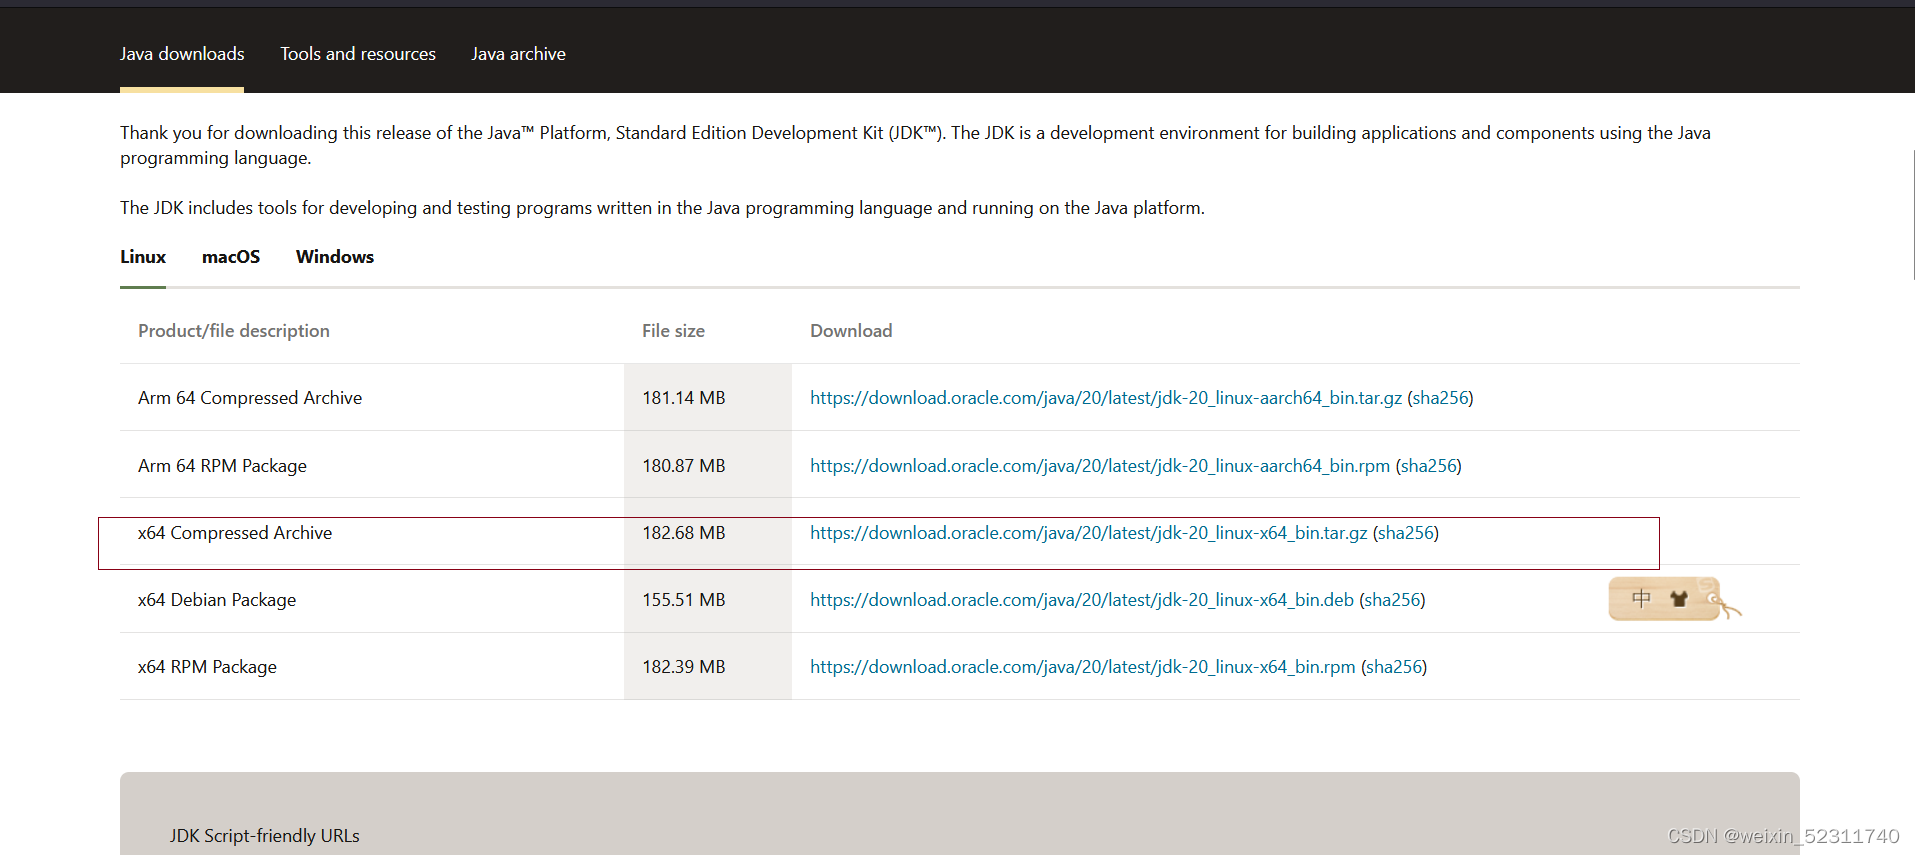Switch to Tools and resources tab
This screenshot has width=1915, height=855.
pos(358,54)
